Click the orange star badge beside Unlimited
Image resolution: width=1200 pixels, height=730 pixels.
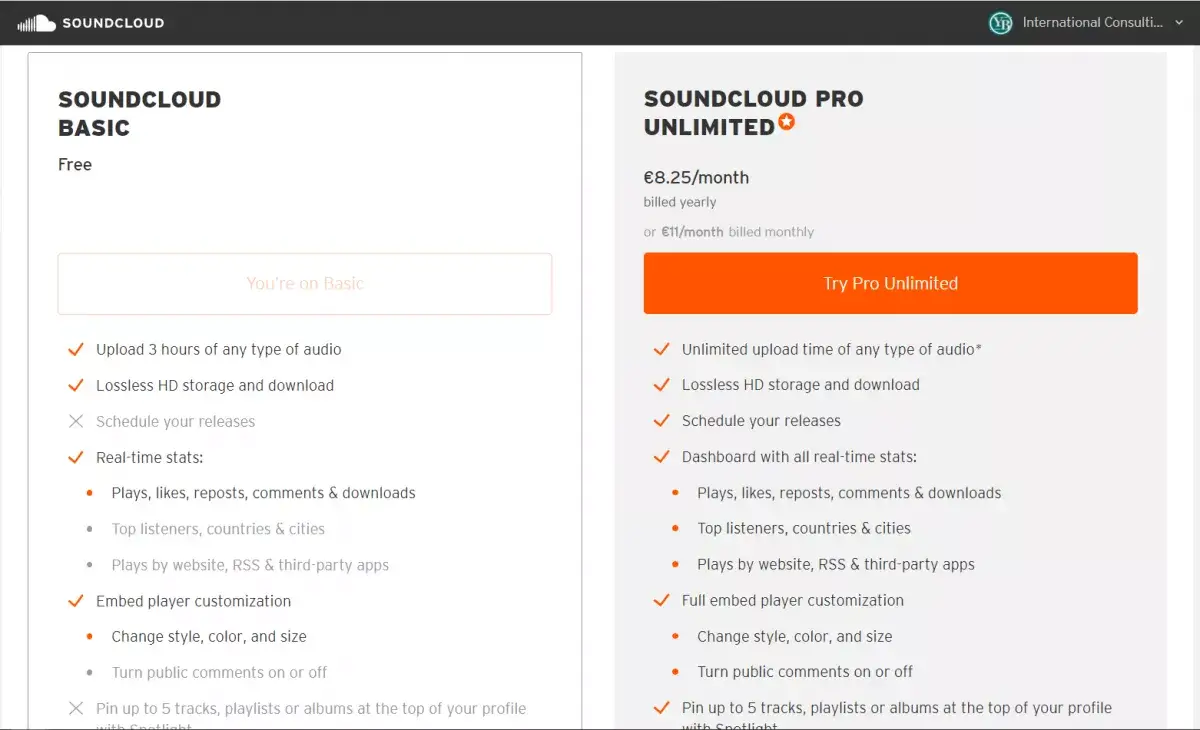[787, 122]
